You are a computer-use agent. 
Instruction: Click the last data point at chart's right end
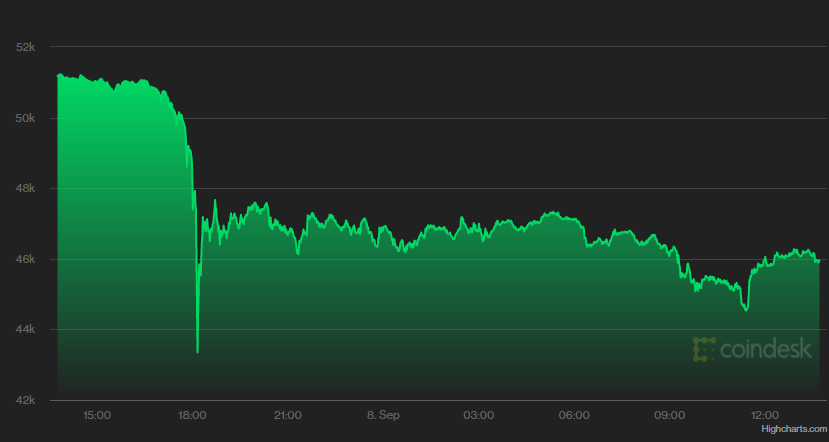tap(819, 261)
